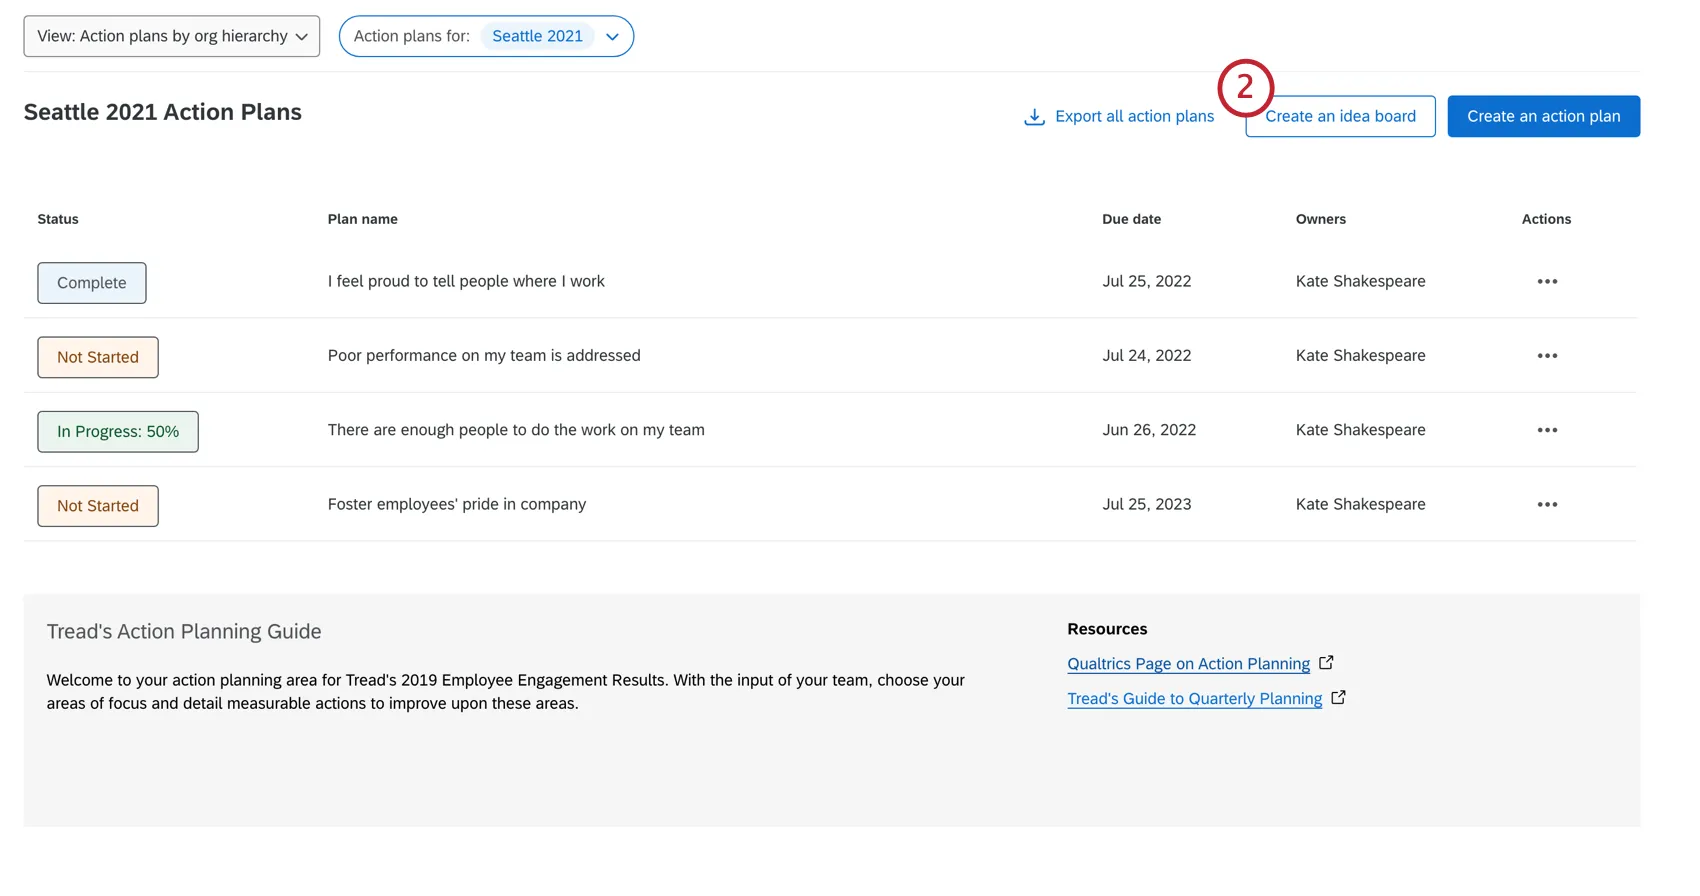Click Export all action plans
1700x896 pixels.
pyautogui.click(x=1134, y=117)
